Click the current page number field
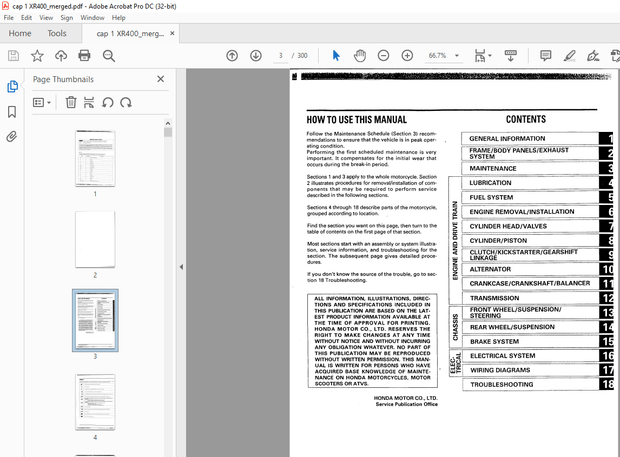620x457 pixels. [x=281, y=56]
